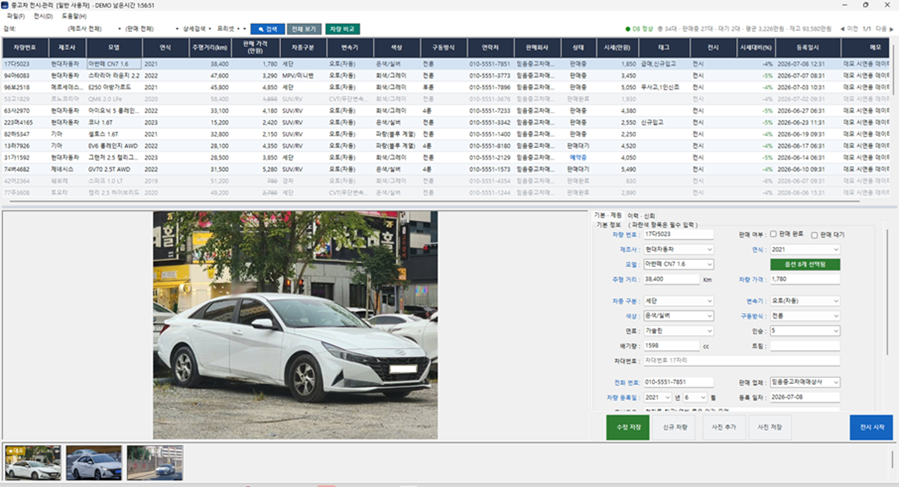Viewport: 899px width, 487px height.
Task: Go to previous page with 이전 arrow
Action: point(849,29)
